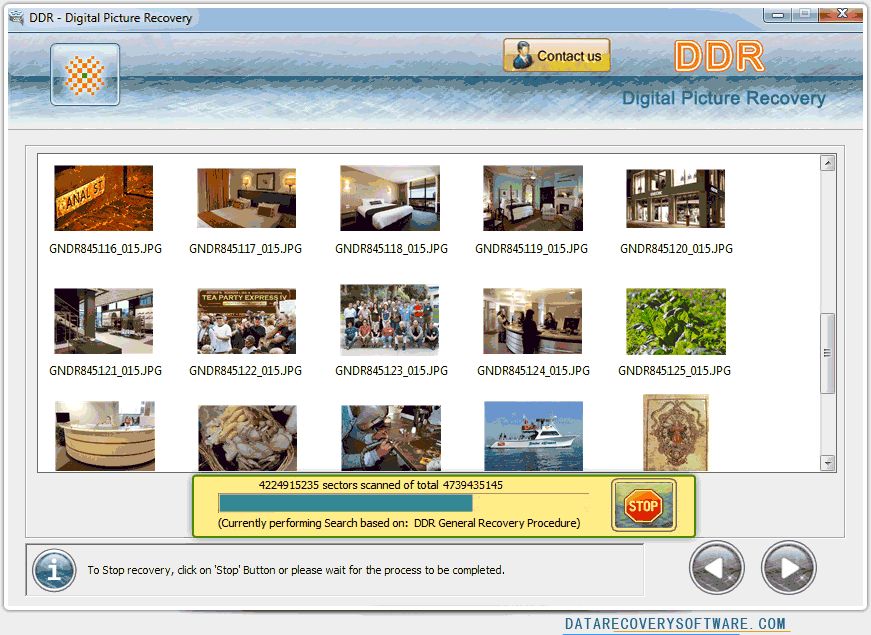Click the information circle icon
The image size is (871, 635).
point(53,569)
